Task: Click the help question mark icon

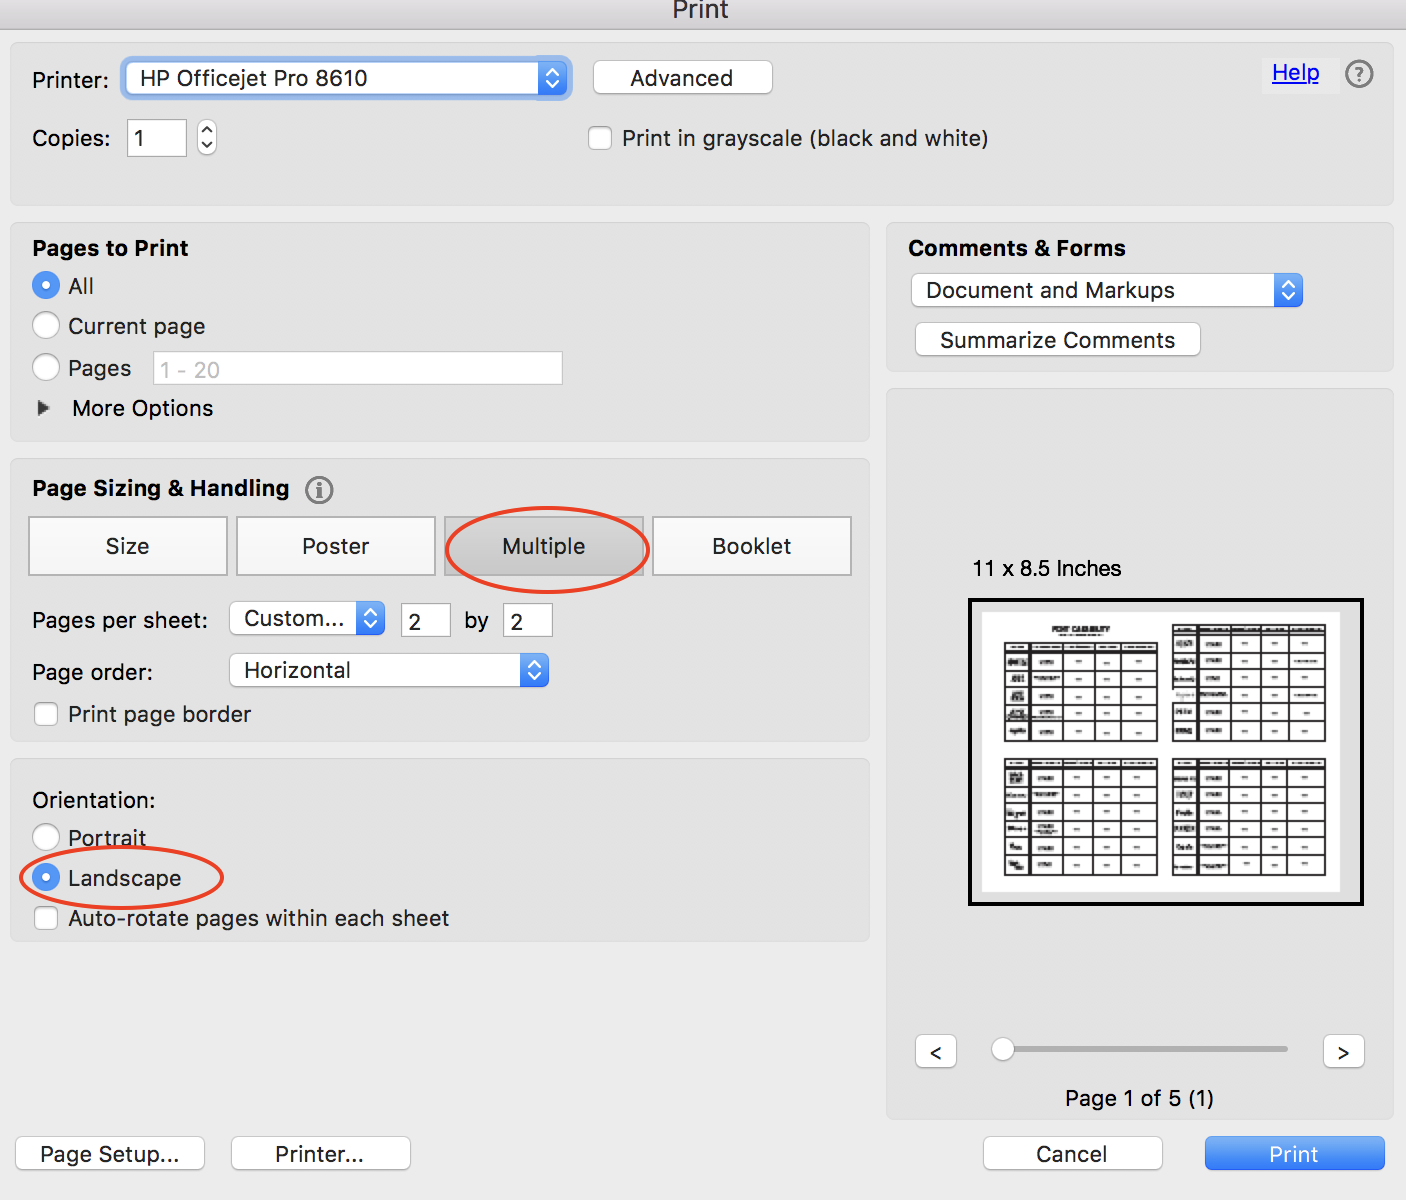Action: click(x=1359, y=74)
